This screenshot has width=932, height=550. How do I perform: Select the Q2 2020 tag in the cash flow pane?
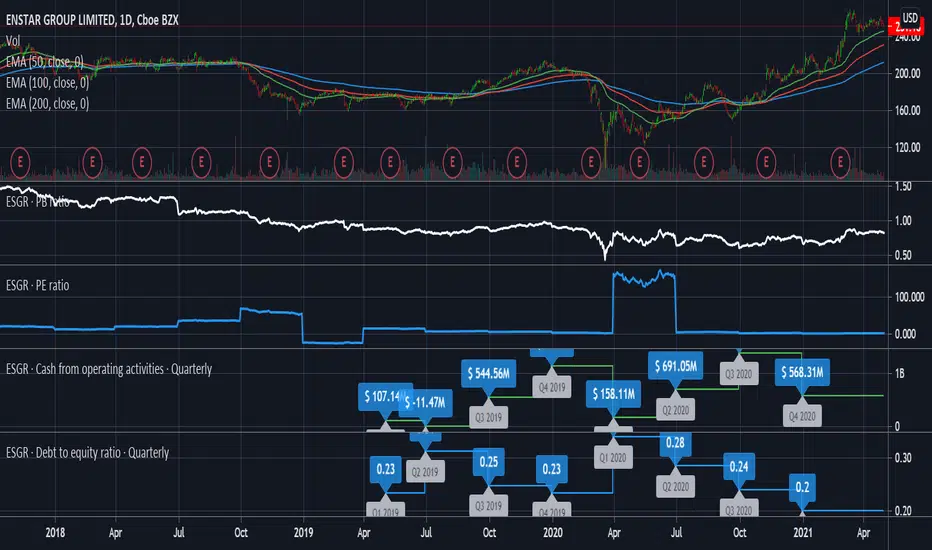pos(676,410)
